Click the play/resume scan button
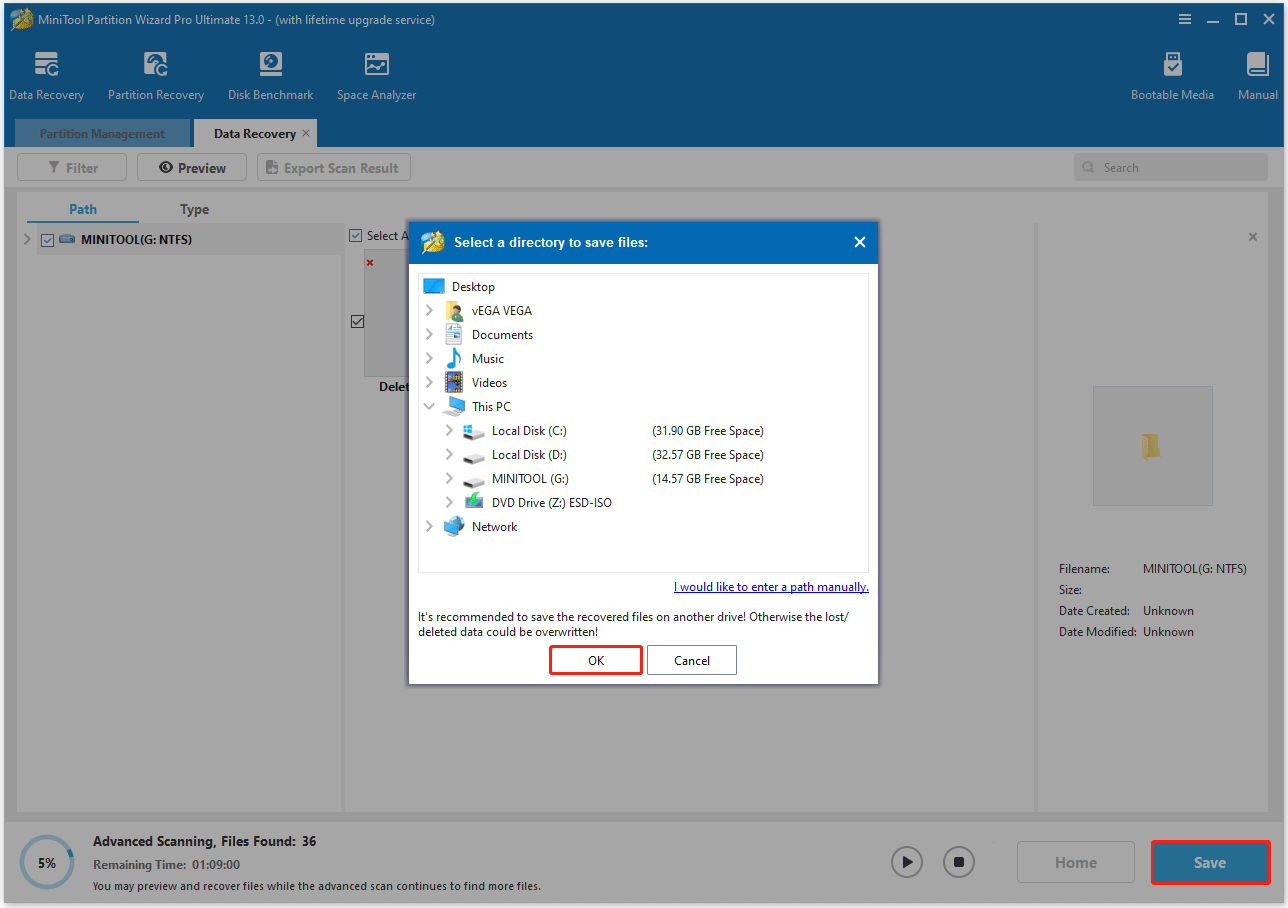Viewport: 1288px width, 908px height. (x=906, y=861)
